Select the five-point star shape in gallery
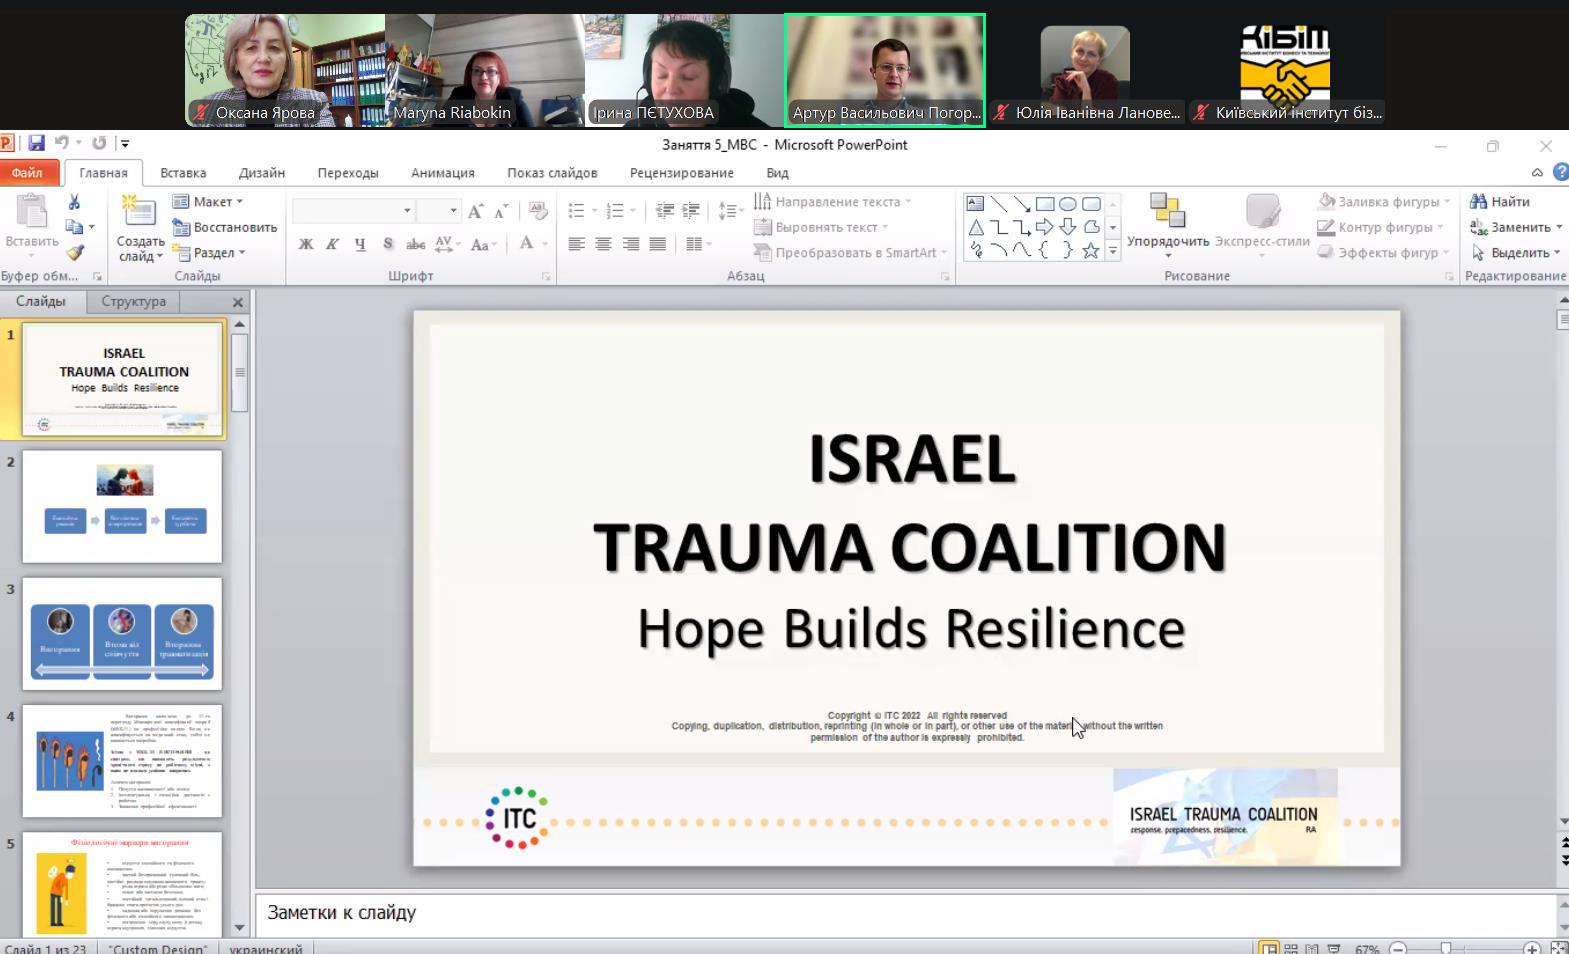 [x=1091, y=251]
